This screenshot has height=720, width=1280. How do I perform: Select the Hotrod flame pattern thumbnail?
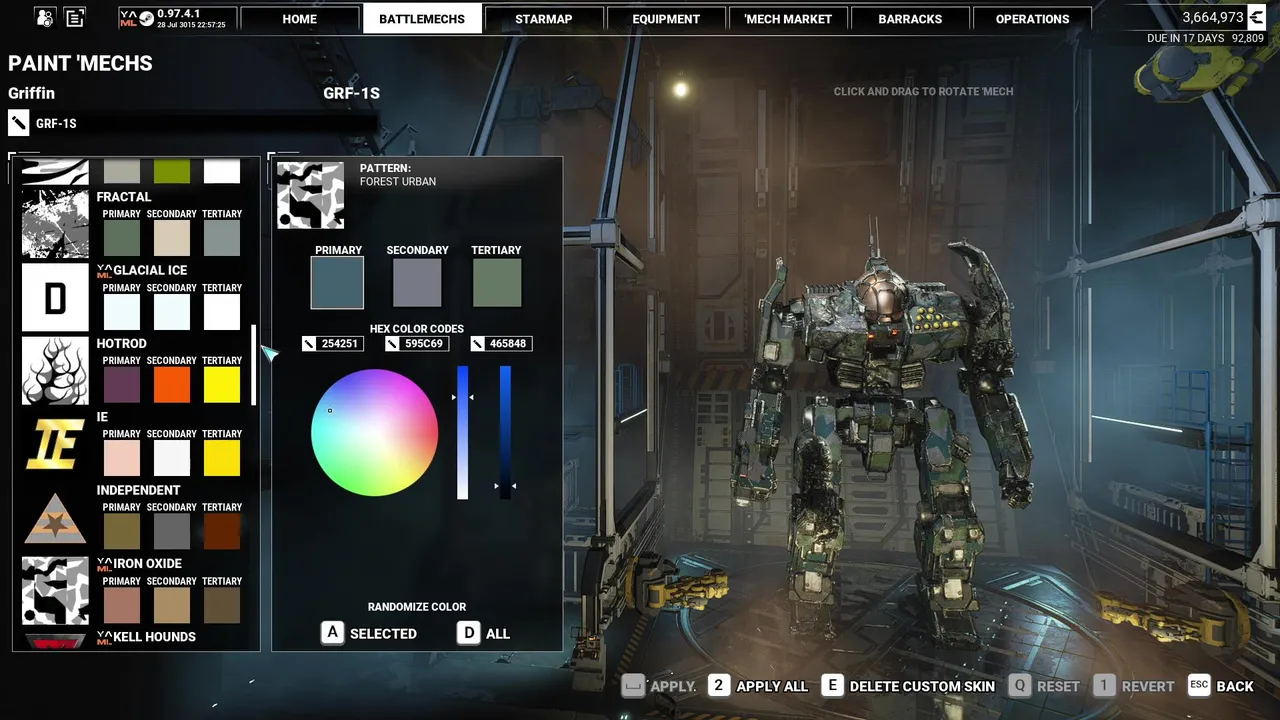tap(55, 370)
